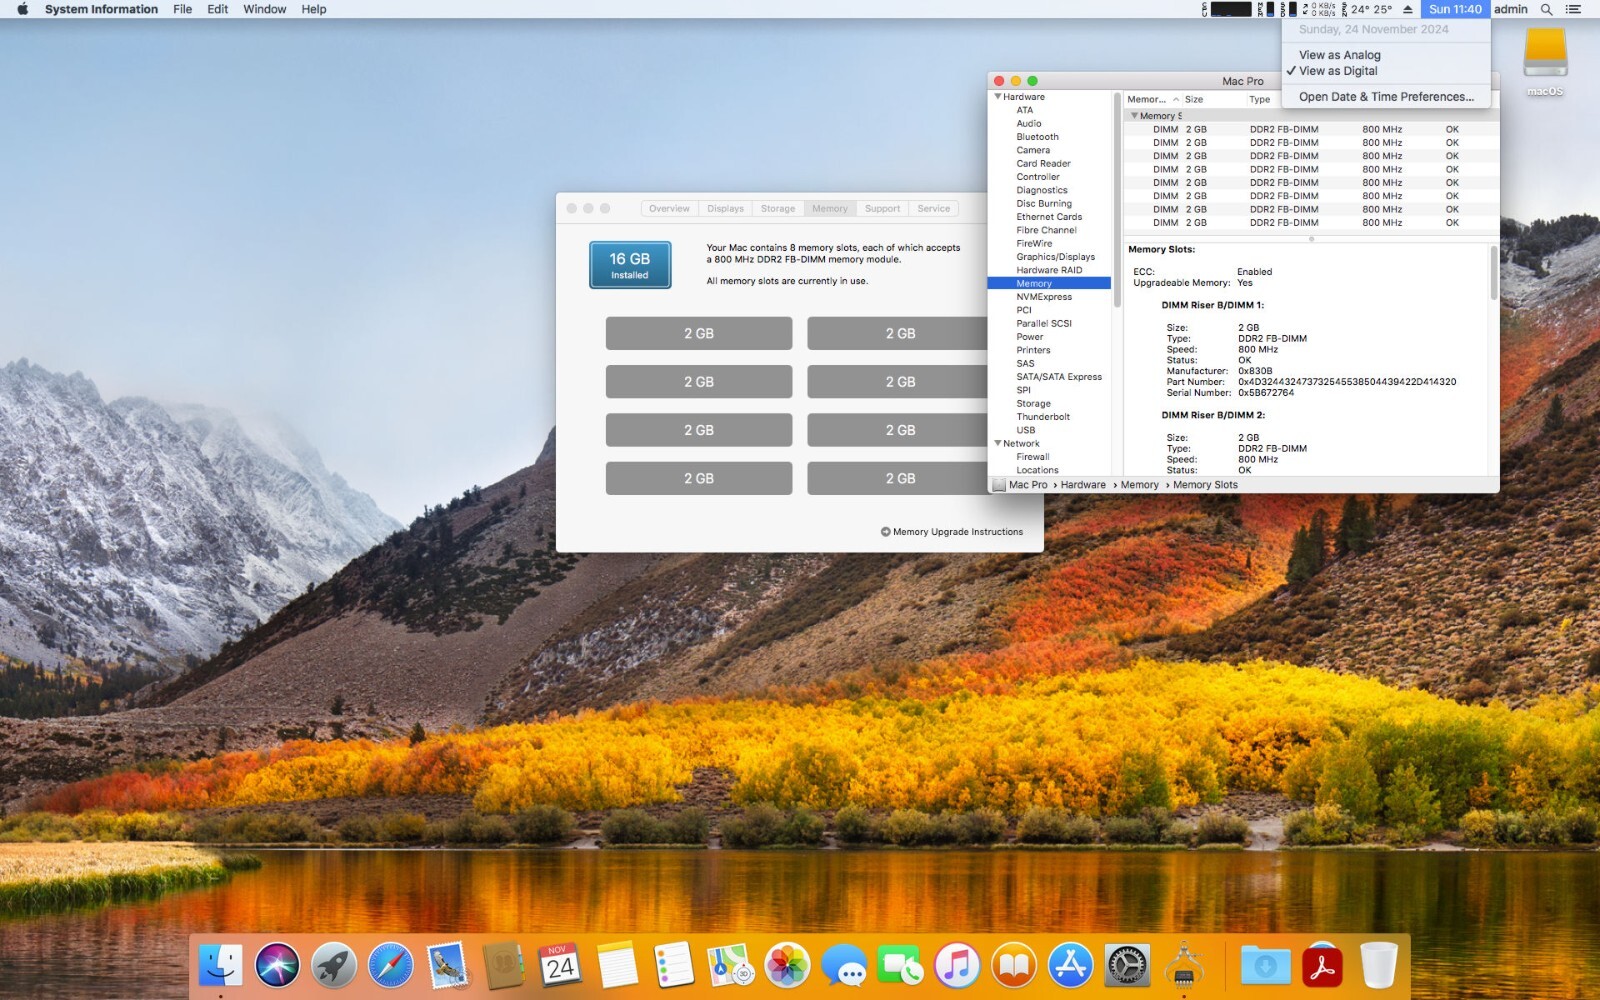Open Memory Upgrade Instructions link

(952, 532)
